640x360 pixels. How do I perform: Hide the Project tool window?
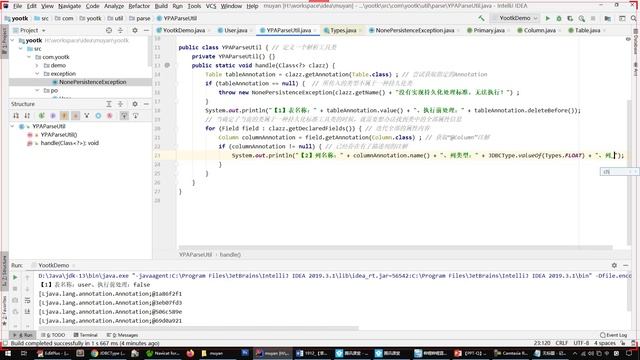pyautogui.click(x=146, y=30)
